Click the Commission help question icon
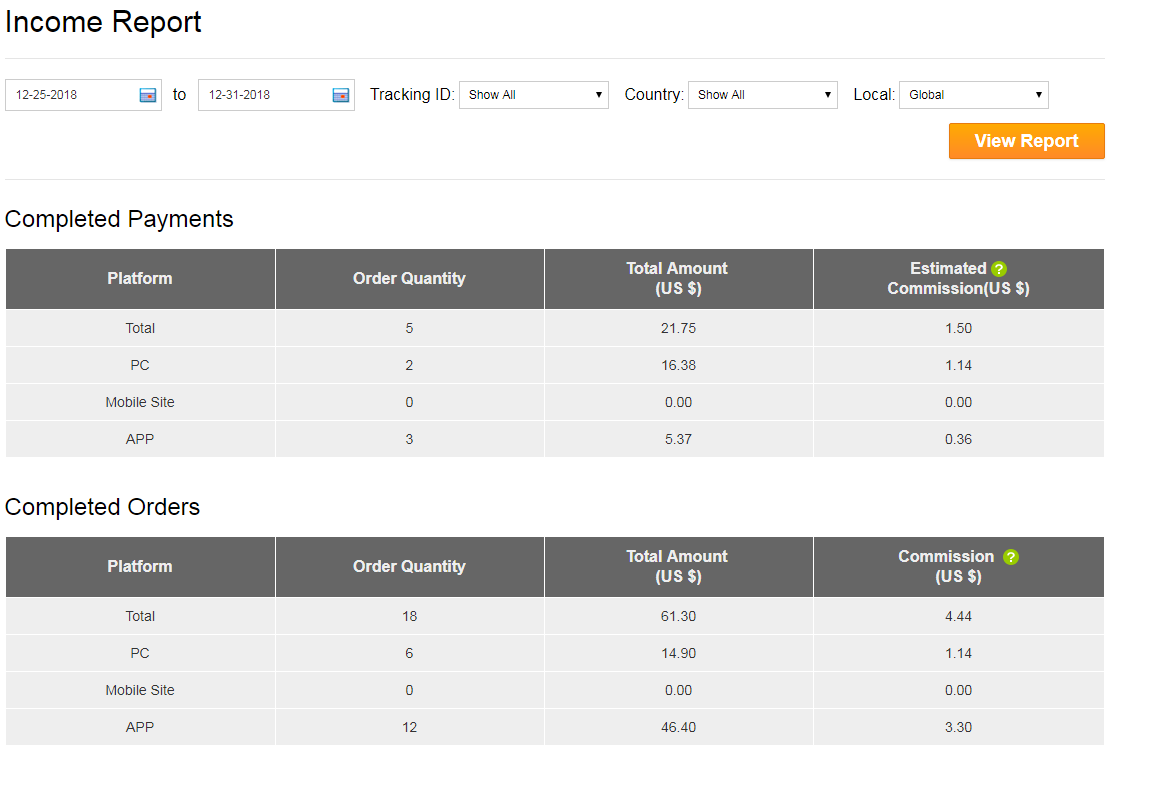 pos(1010,557)
